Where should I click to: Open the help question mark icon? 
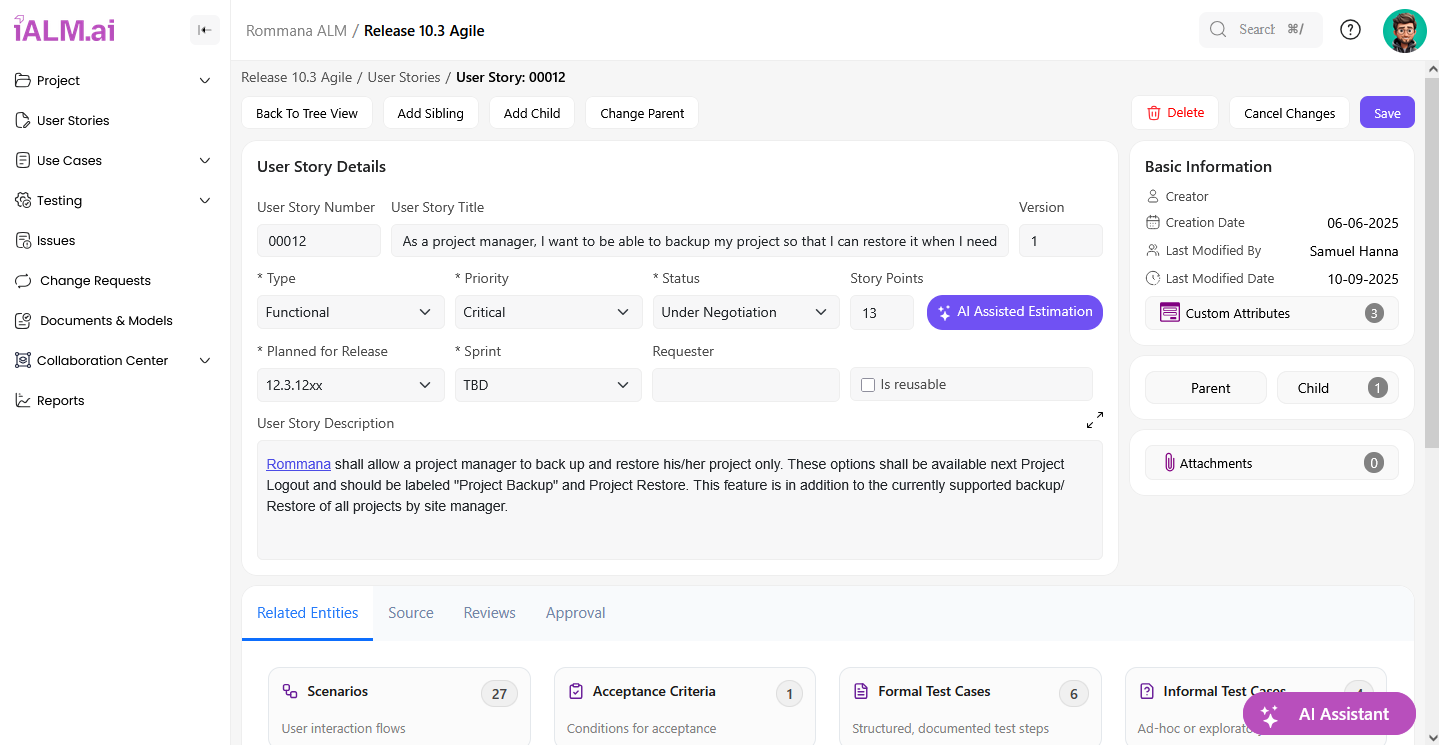(1350, 30)
